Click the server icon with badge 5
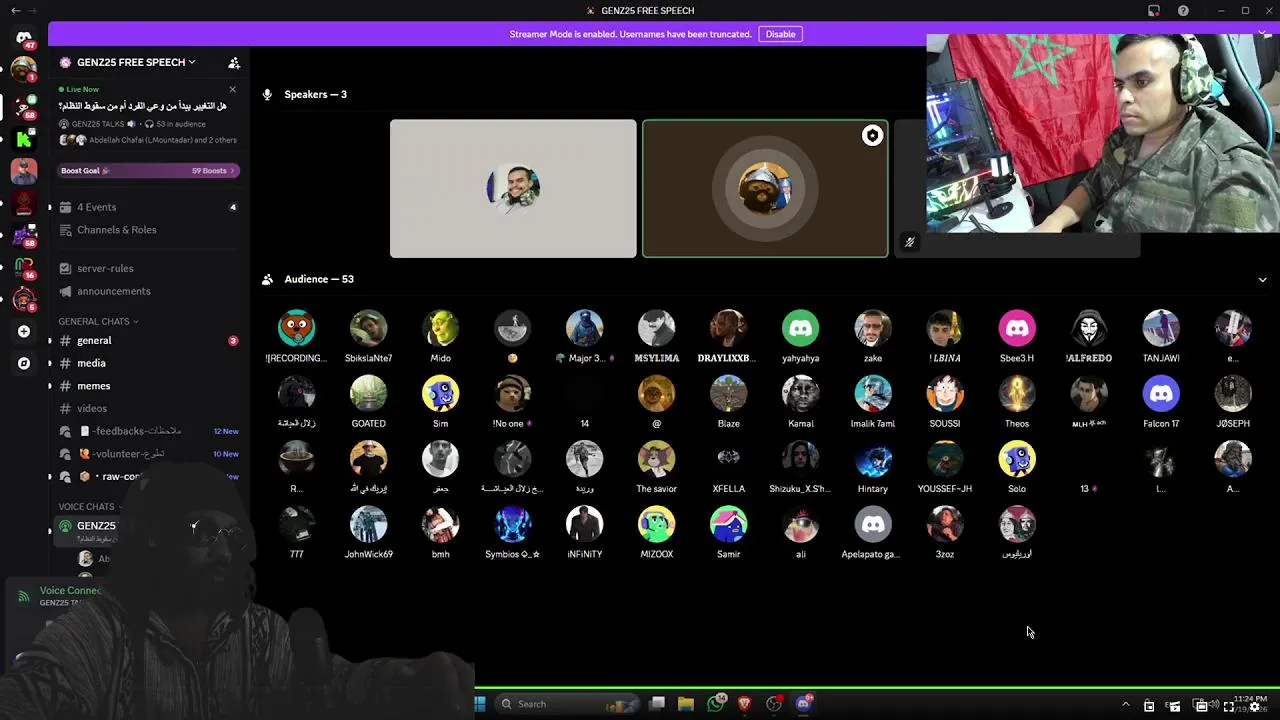Screen dimensions: 1280x720 tap(24, 299)
